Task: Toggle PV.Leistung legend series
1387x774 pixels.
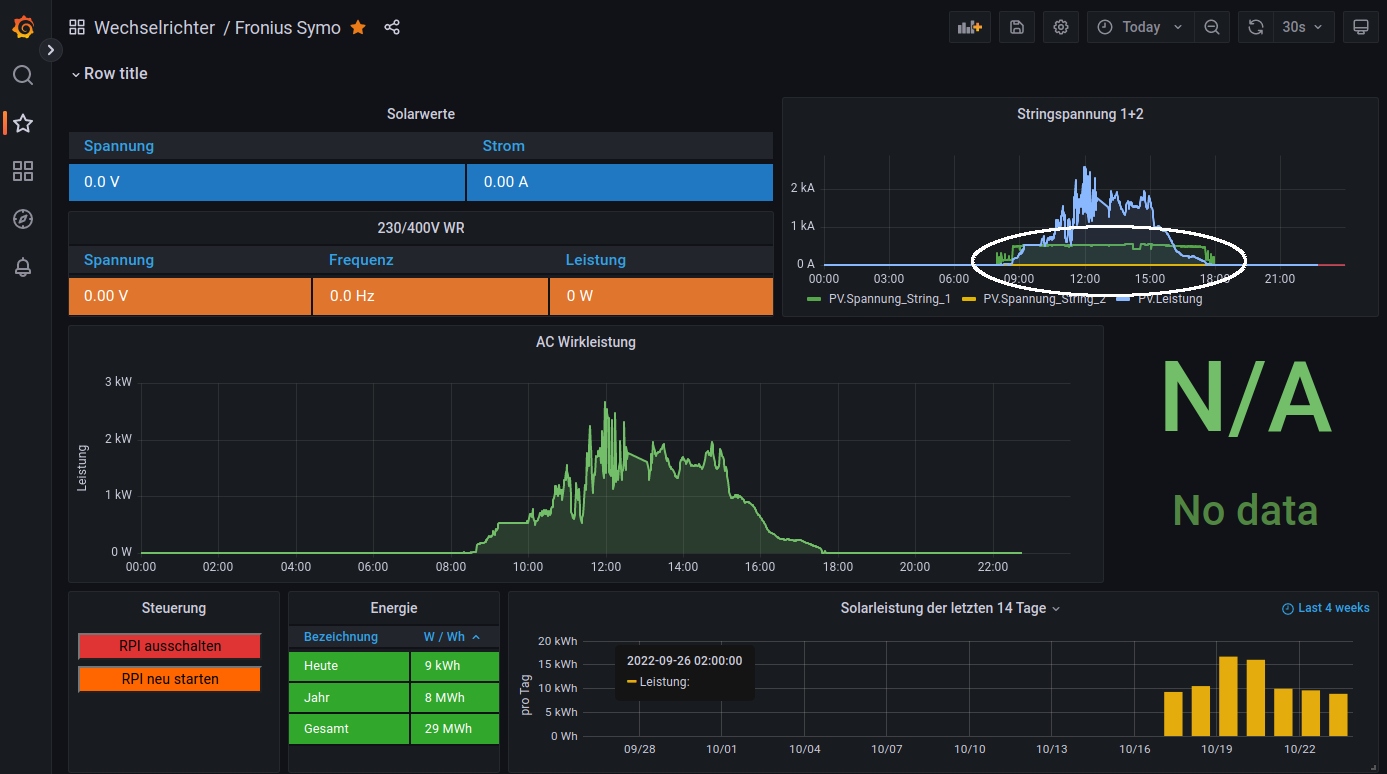Action: point(1168,299)
